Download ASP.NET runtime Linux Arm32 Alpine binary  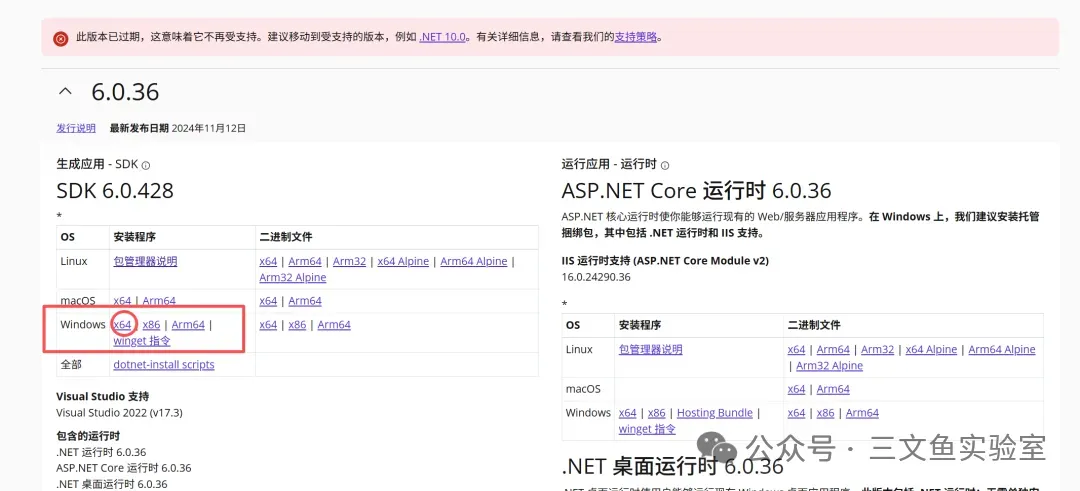pyautogui.click(x=829, y=366)
